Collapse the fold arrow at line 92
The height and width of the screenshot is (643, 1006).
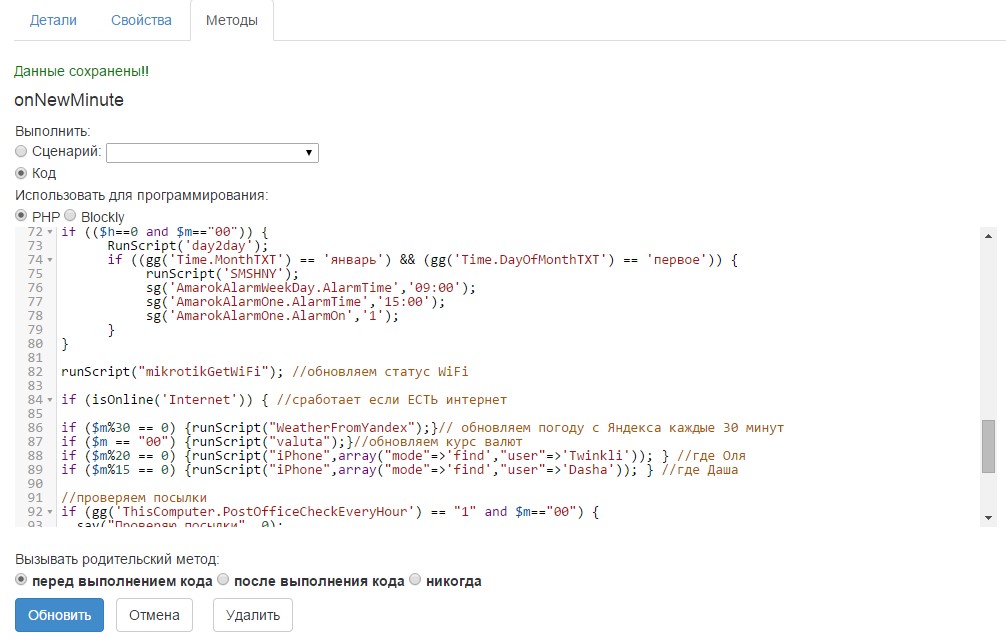coord(48,511)
